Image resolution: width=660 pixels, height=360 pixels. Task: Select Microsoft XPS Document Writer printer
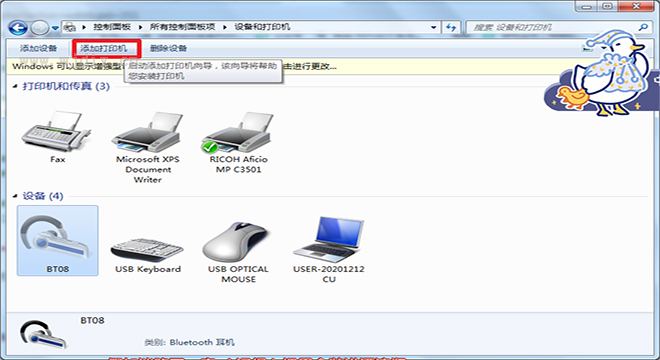(147, 132)
